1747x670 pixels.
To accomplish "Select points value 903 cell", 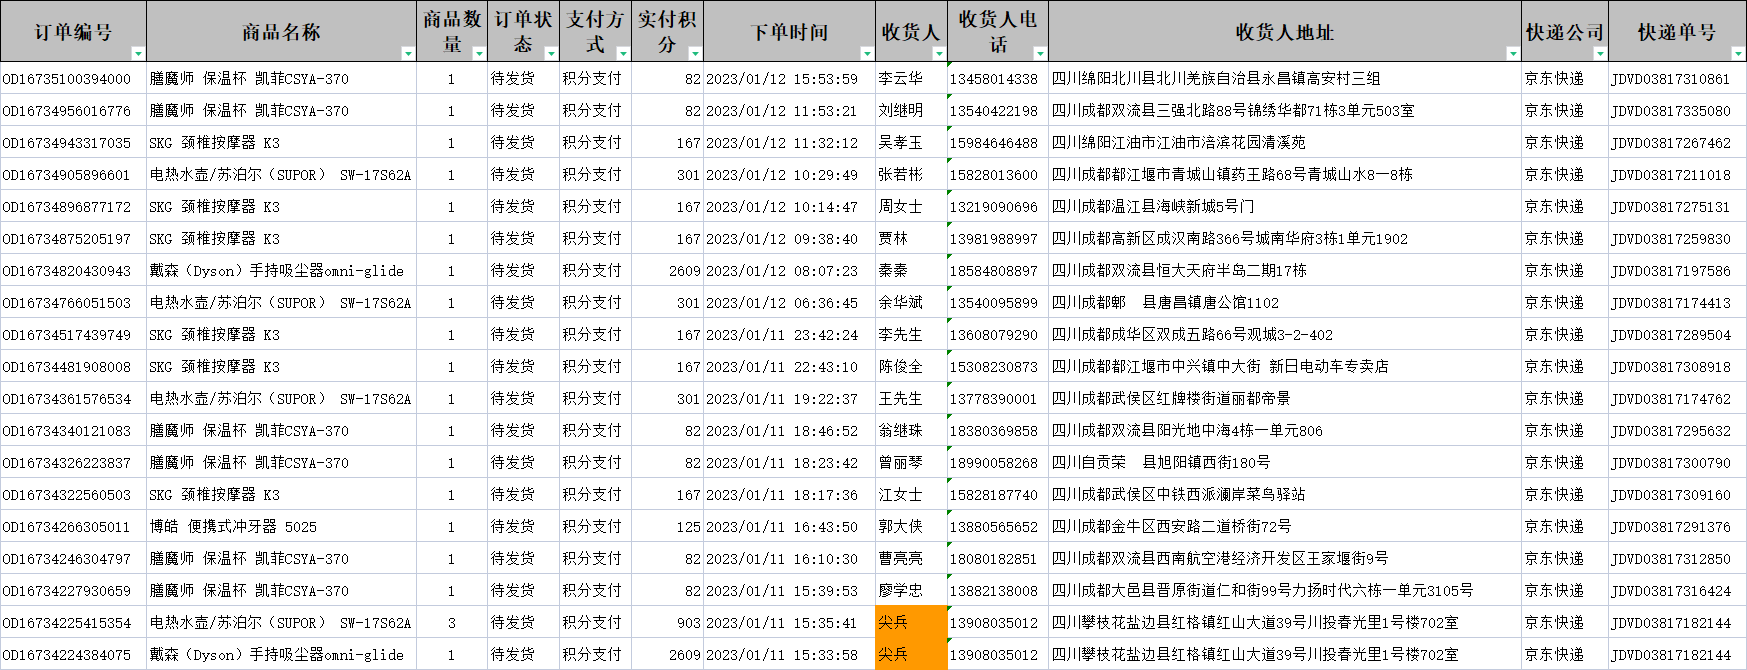I will tap(667, 623).
